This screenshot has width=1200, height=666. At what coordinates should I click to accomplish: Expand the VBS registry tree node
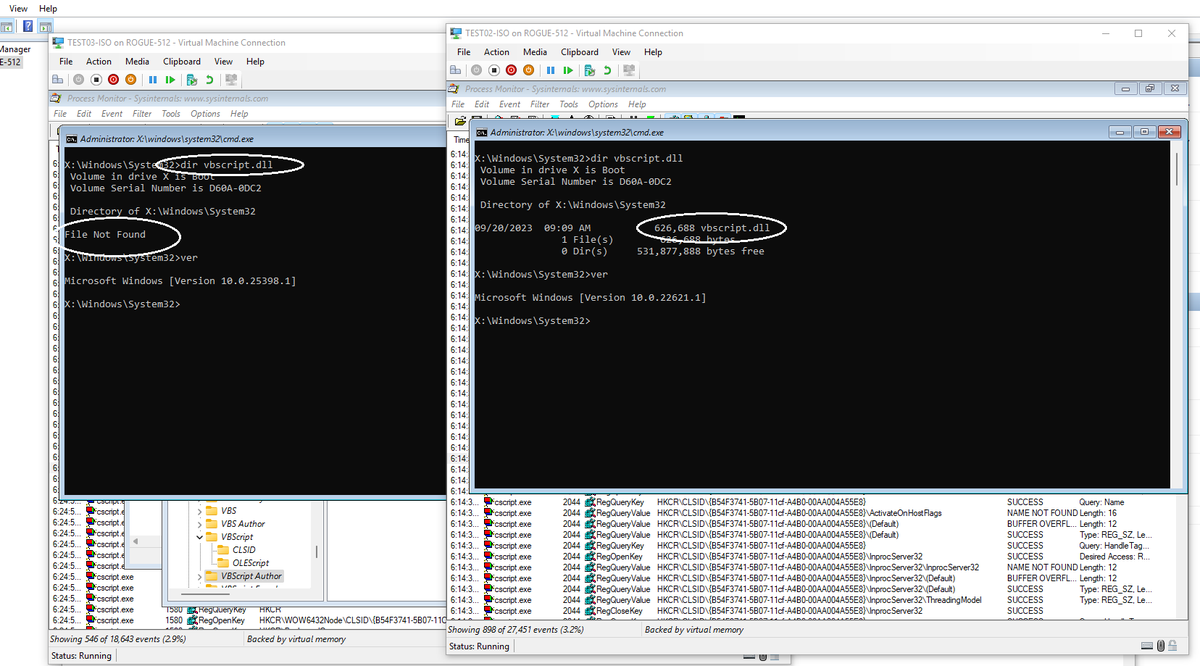click(200, 511)
